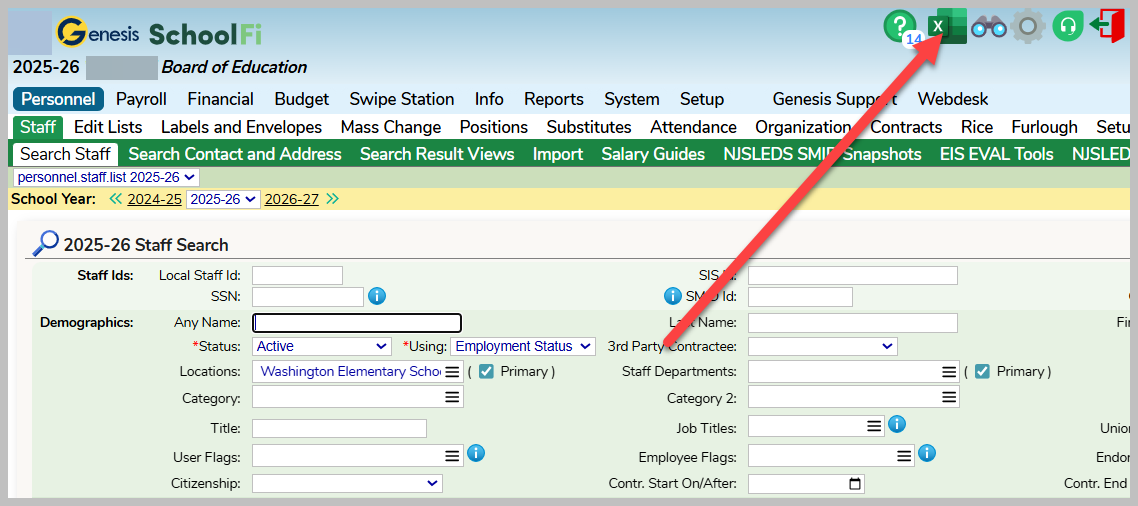Viewport: 1138px width, 506px height.
Task: Open the Locations list menu icon
Action: coord(452,372)
